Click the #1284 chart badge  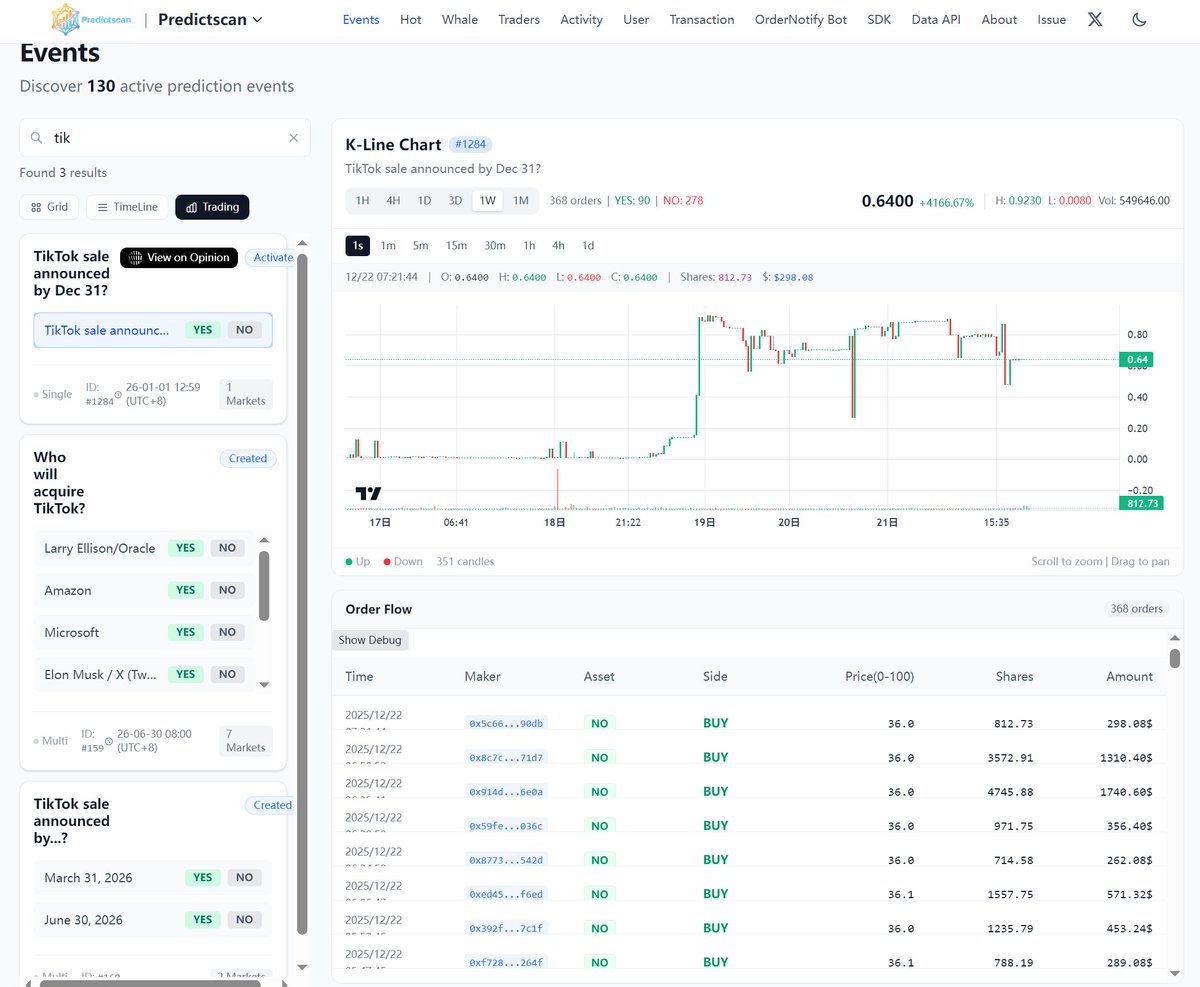coord(470,145)
